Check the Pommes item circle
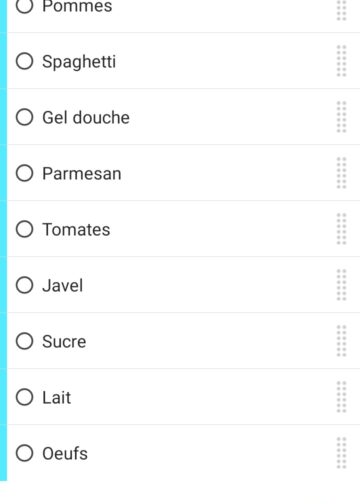The height and width of the screenshot is (504, 360). (x=25, y=7)
